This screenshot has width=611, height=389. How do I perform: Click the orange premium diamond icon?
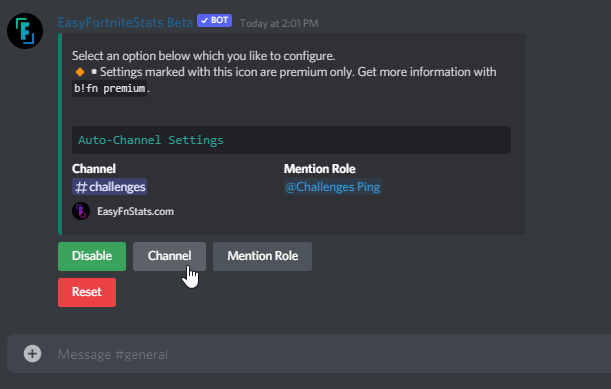coord(79,72)
